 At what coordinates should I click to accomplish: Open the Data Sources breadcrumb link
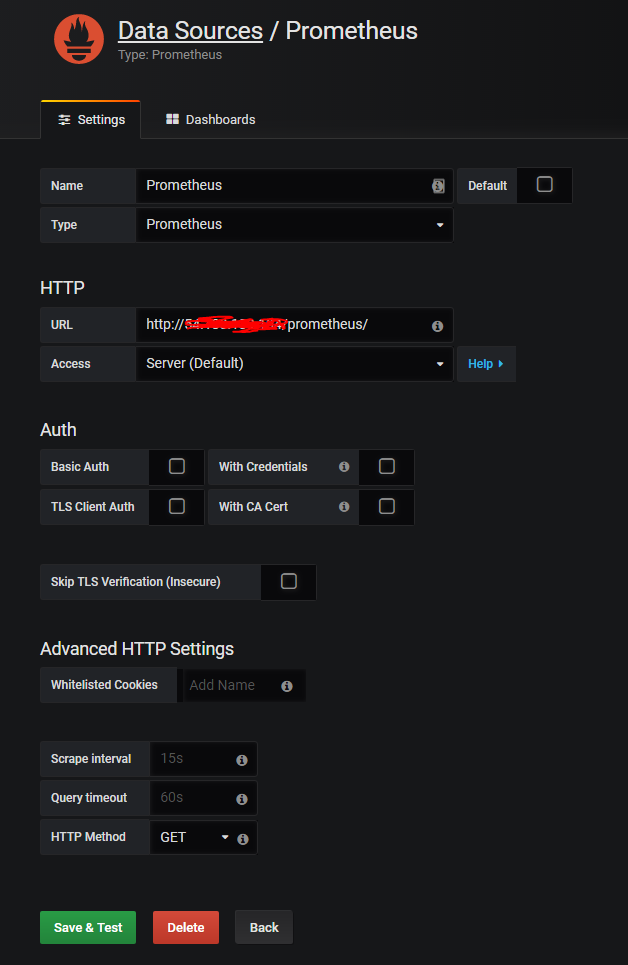pos(190,31)
